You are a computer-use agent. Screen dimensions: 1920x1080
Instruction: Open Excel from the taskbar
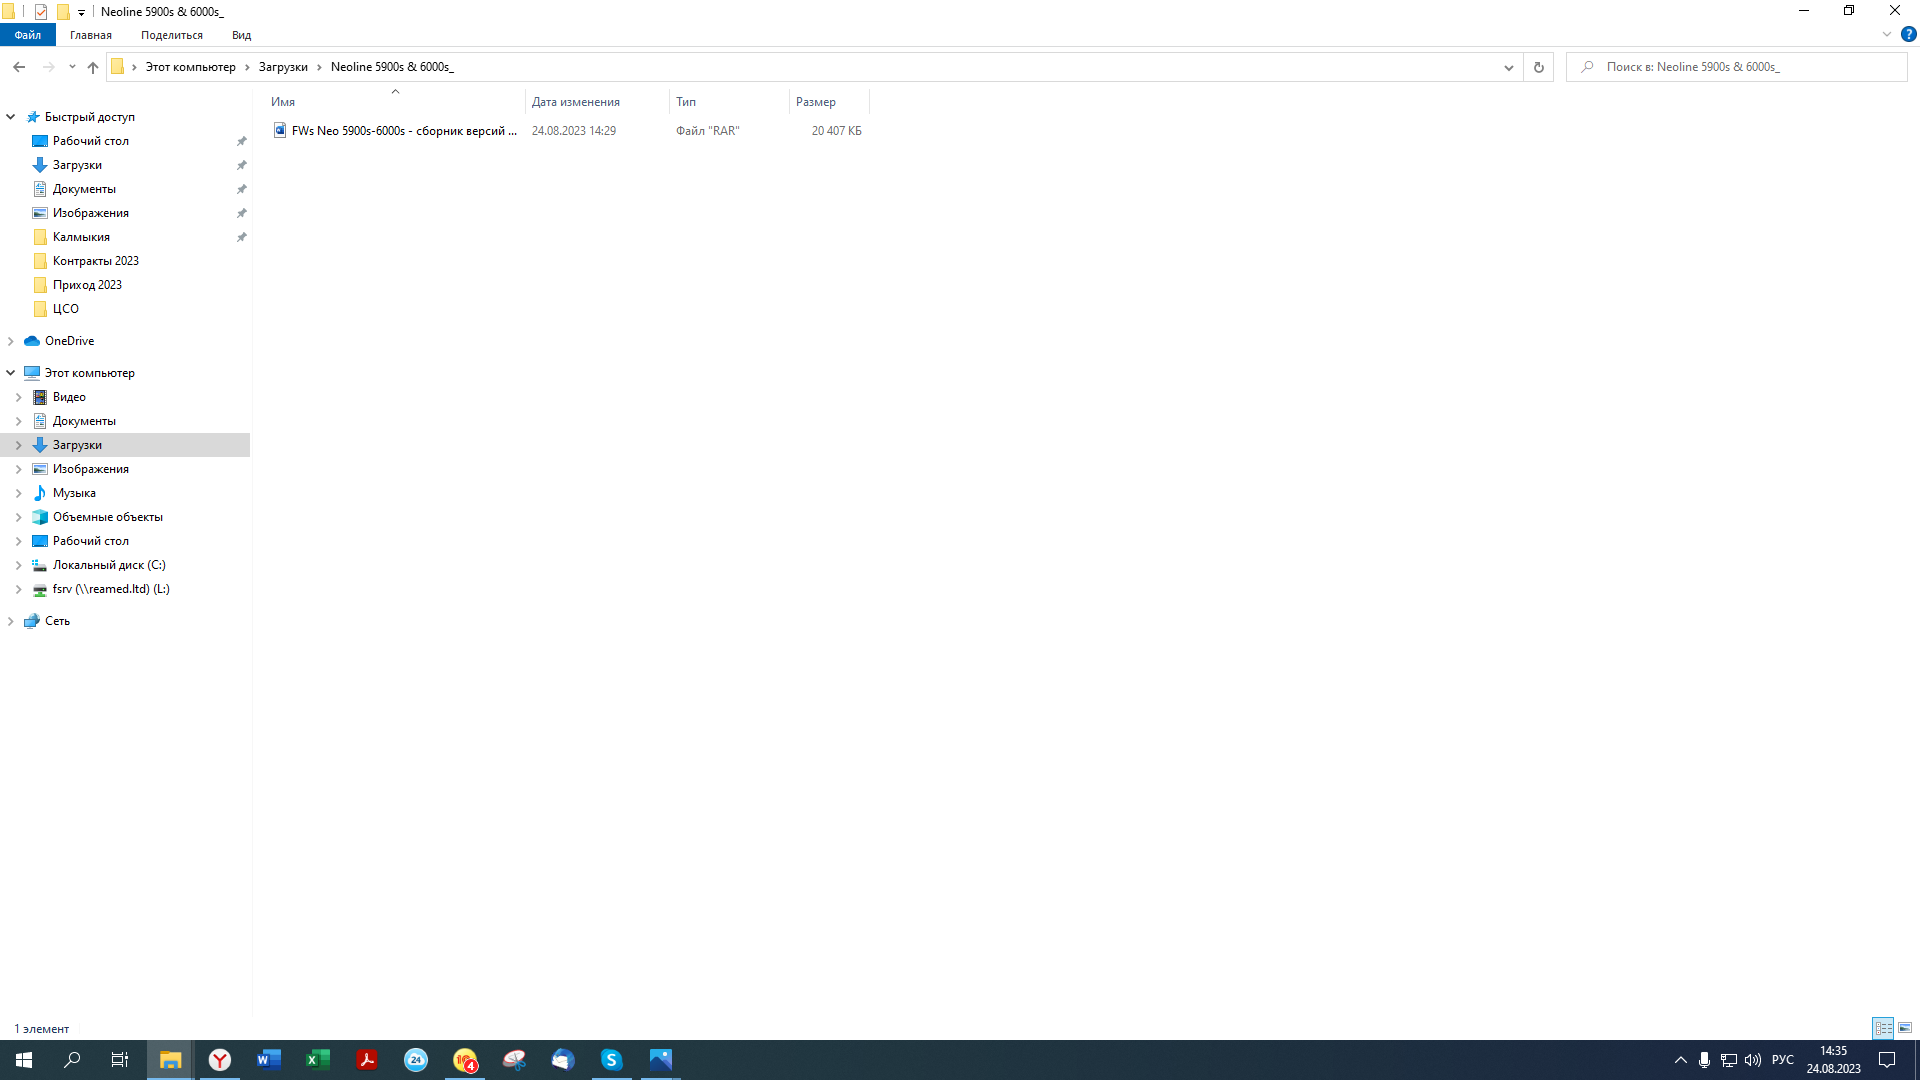[318, 1060]
